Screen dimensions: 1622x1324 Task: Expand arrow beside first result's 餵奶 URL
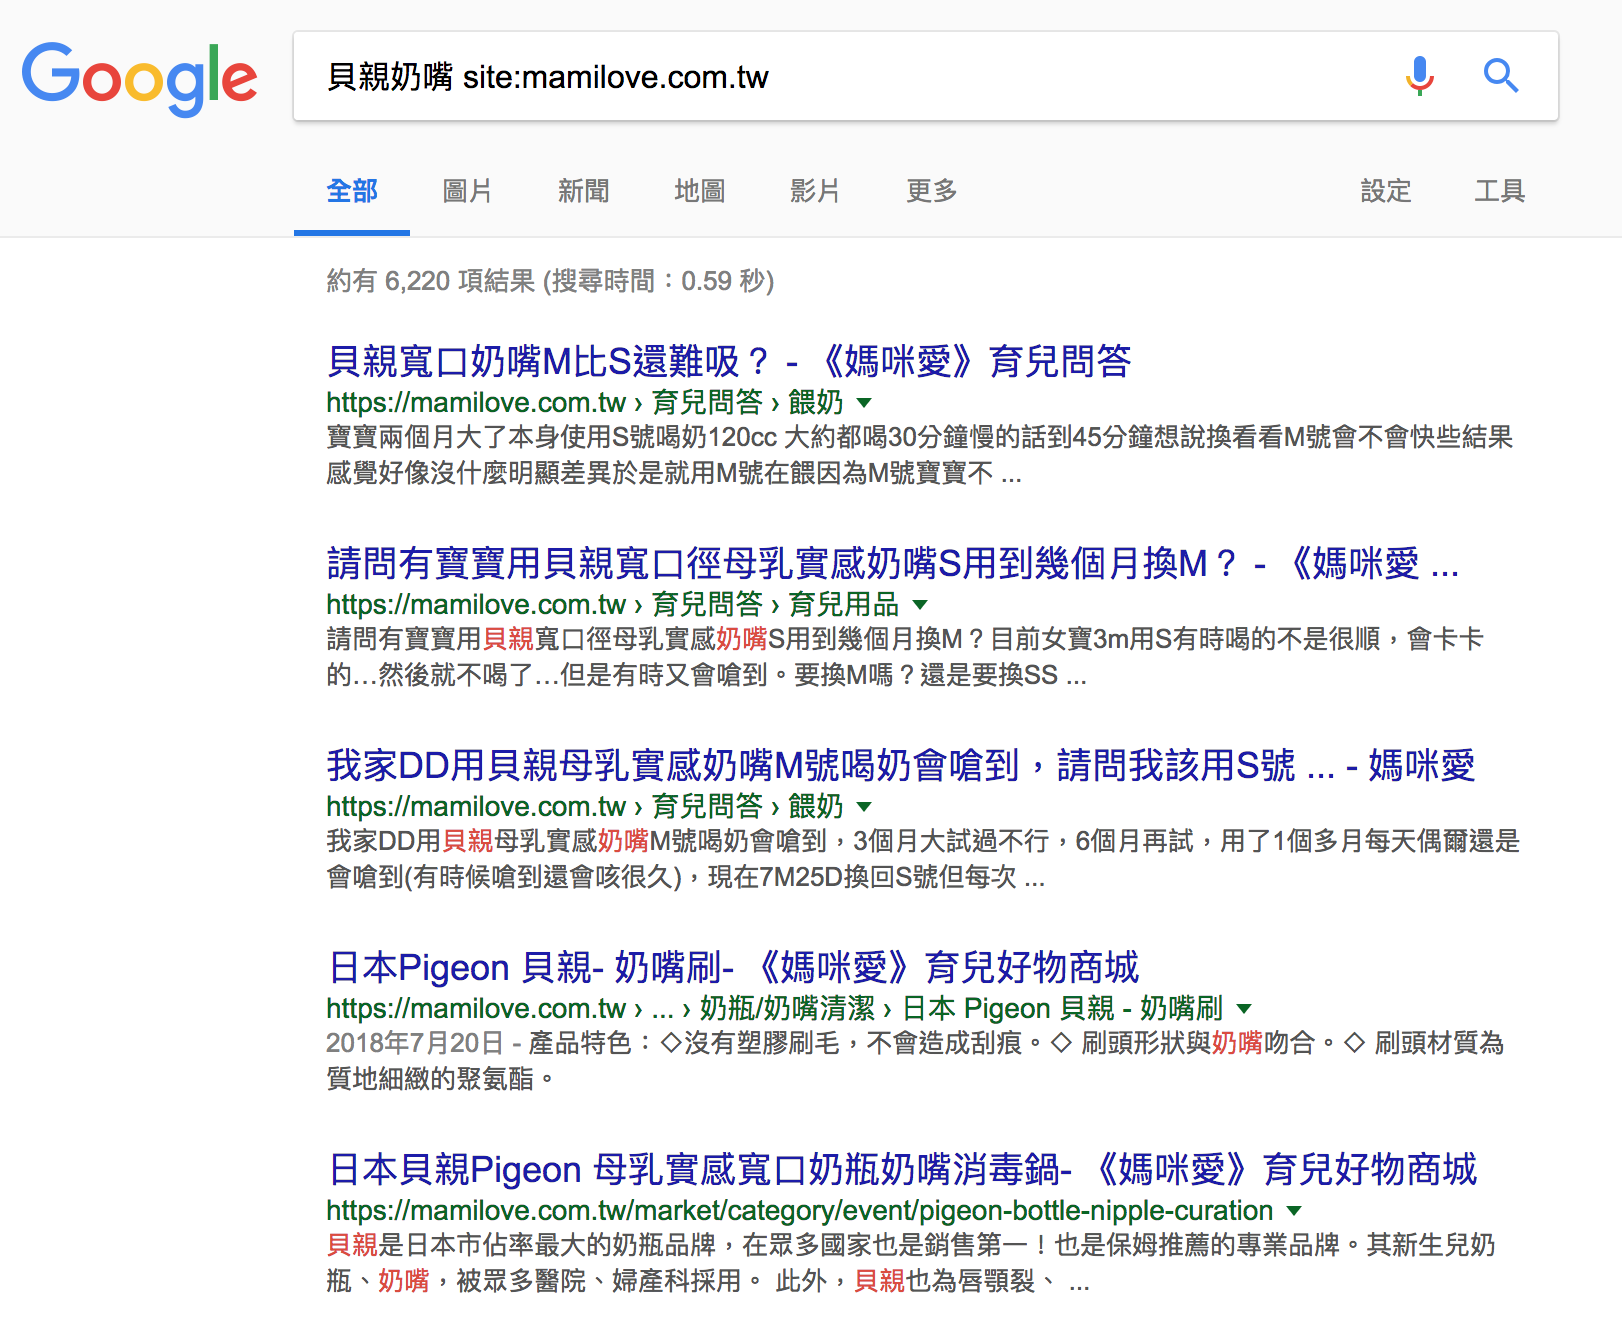(865, 403)
